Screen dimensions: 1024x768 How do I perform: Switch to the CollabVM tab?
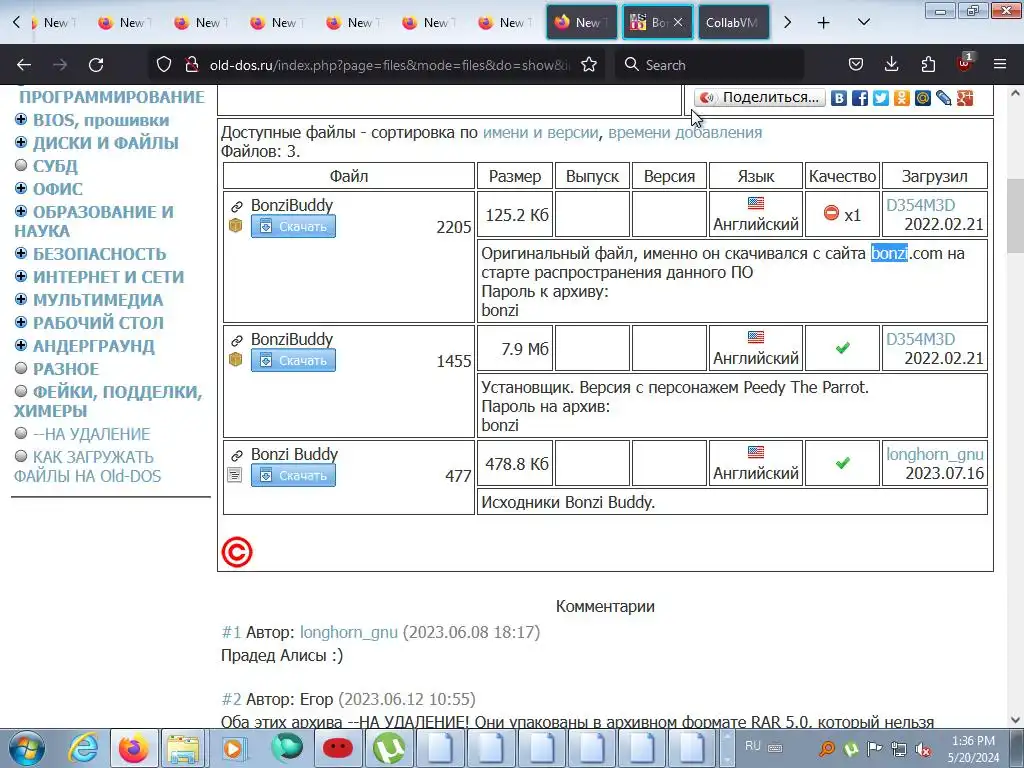[x=733, y=22]
